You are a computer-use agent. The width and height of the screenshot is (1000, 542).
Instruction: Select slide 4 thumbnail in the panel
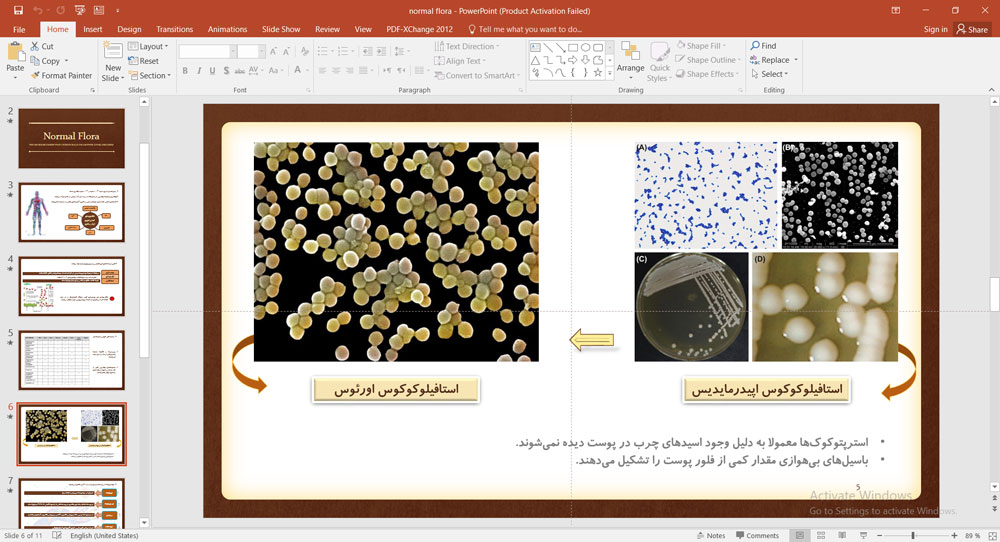(x=71, y=286)
